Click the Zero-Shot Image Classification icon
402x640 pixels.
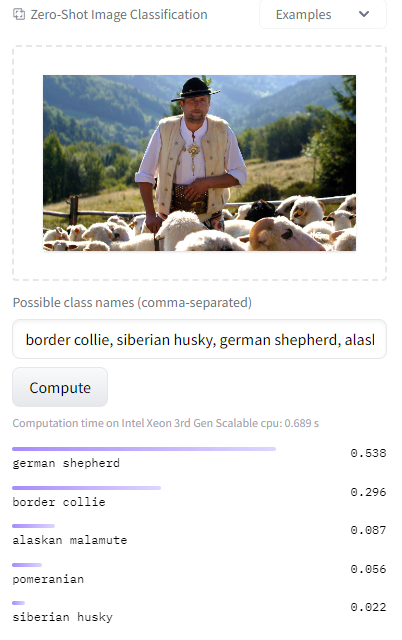[x=19, y=14]
